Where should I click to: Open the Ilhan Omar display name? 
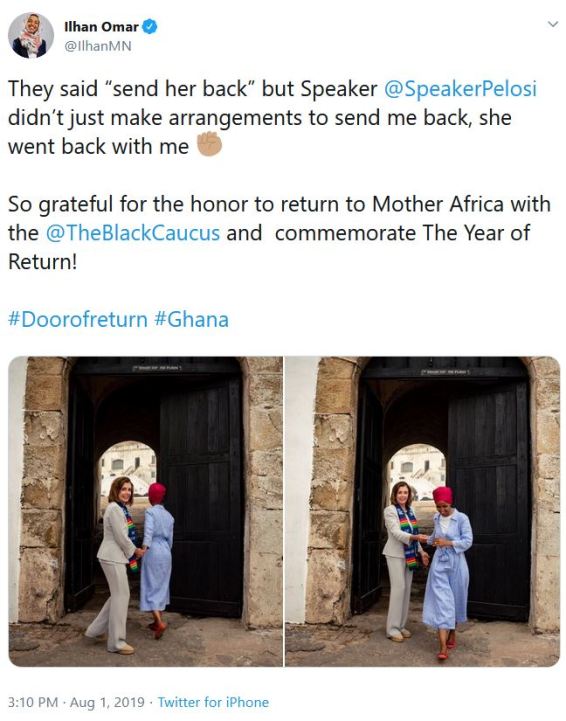(101, 27)
